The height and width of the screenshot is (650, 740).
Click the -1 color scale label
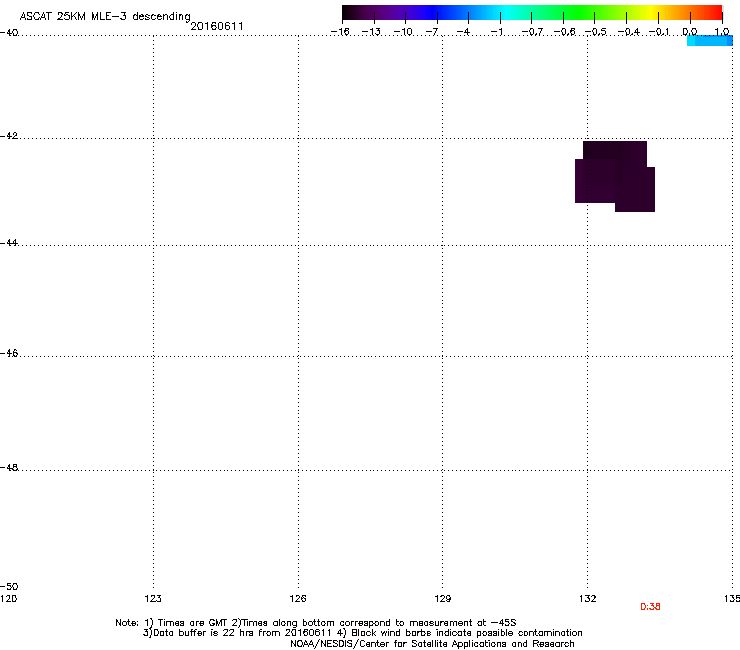(x=496, y=32)
